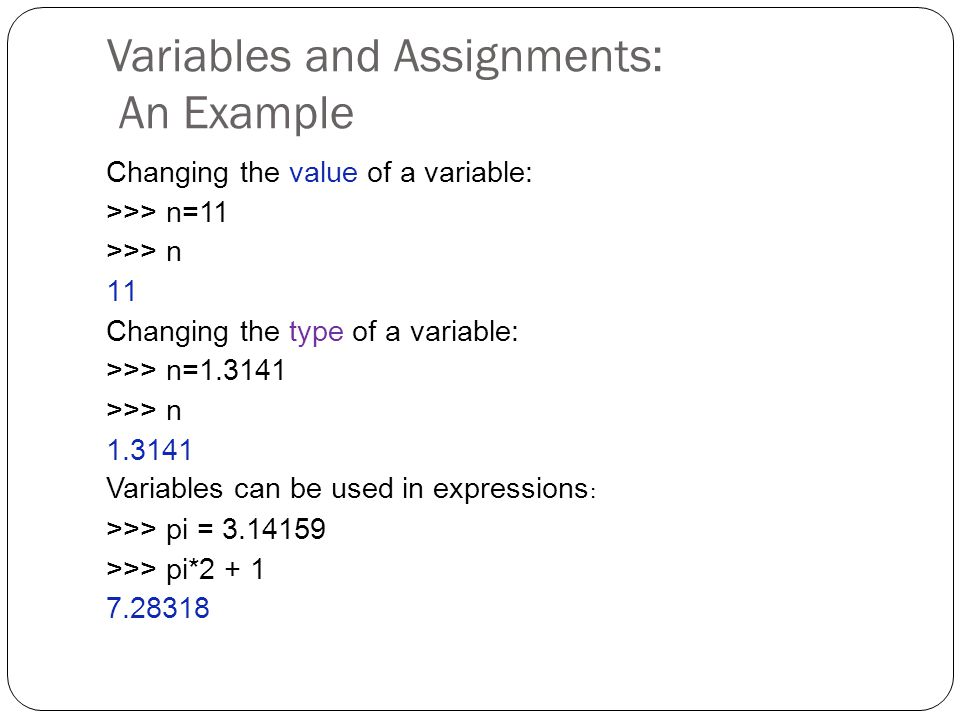Click the line '>>> n=11'
Image resolution: width=960 pixels, height=720 pixels.
[x=167, y=212]
